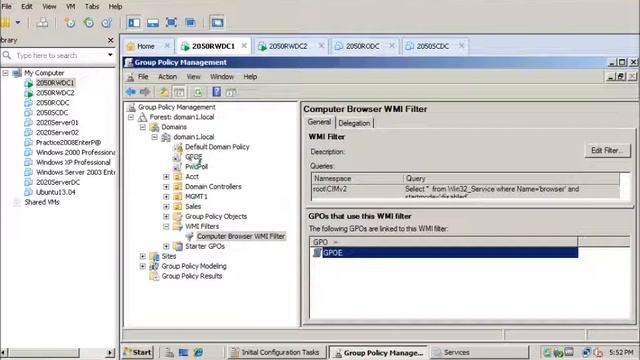This screenshot has height=360, width=640.
Task: Select 2050RWDC2 in the library list
Action: pos(55,93)
